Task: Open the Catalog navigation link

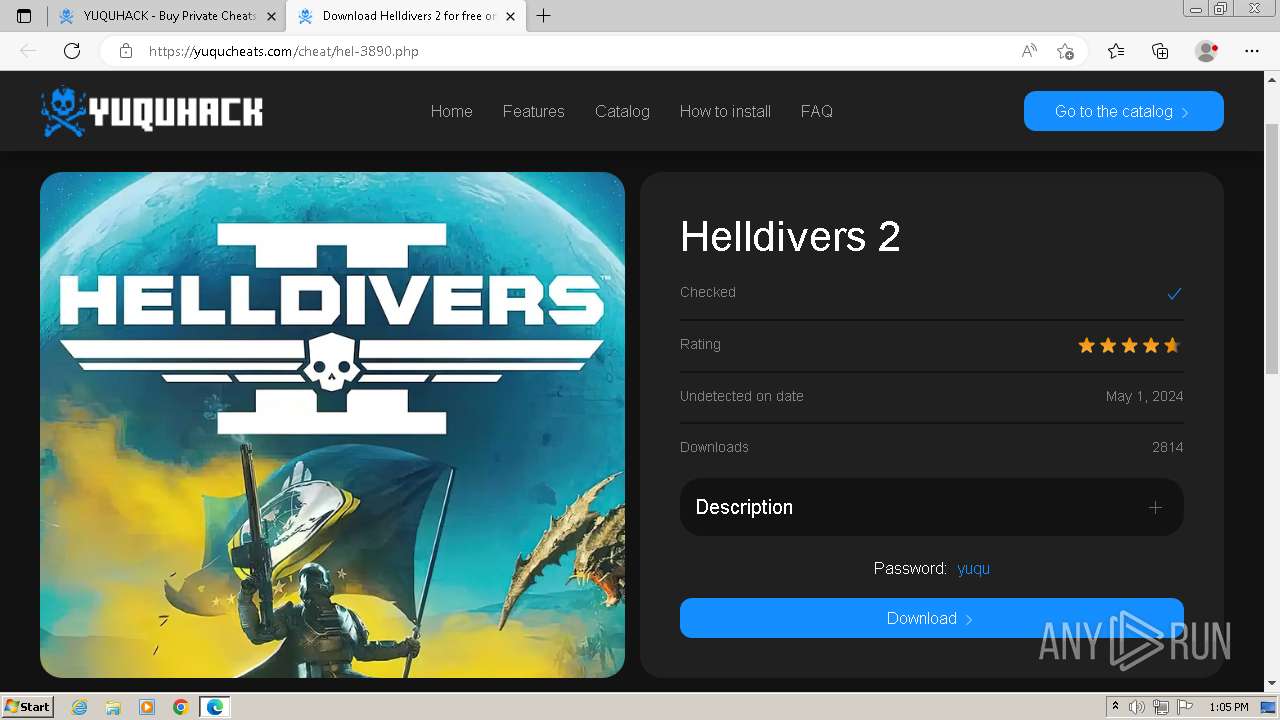Action: (622, 111)
